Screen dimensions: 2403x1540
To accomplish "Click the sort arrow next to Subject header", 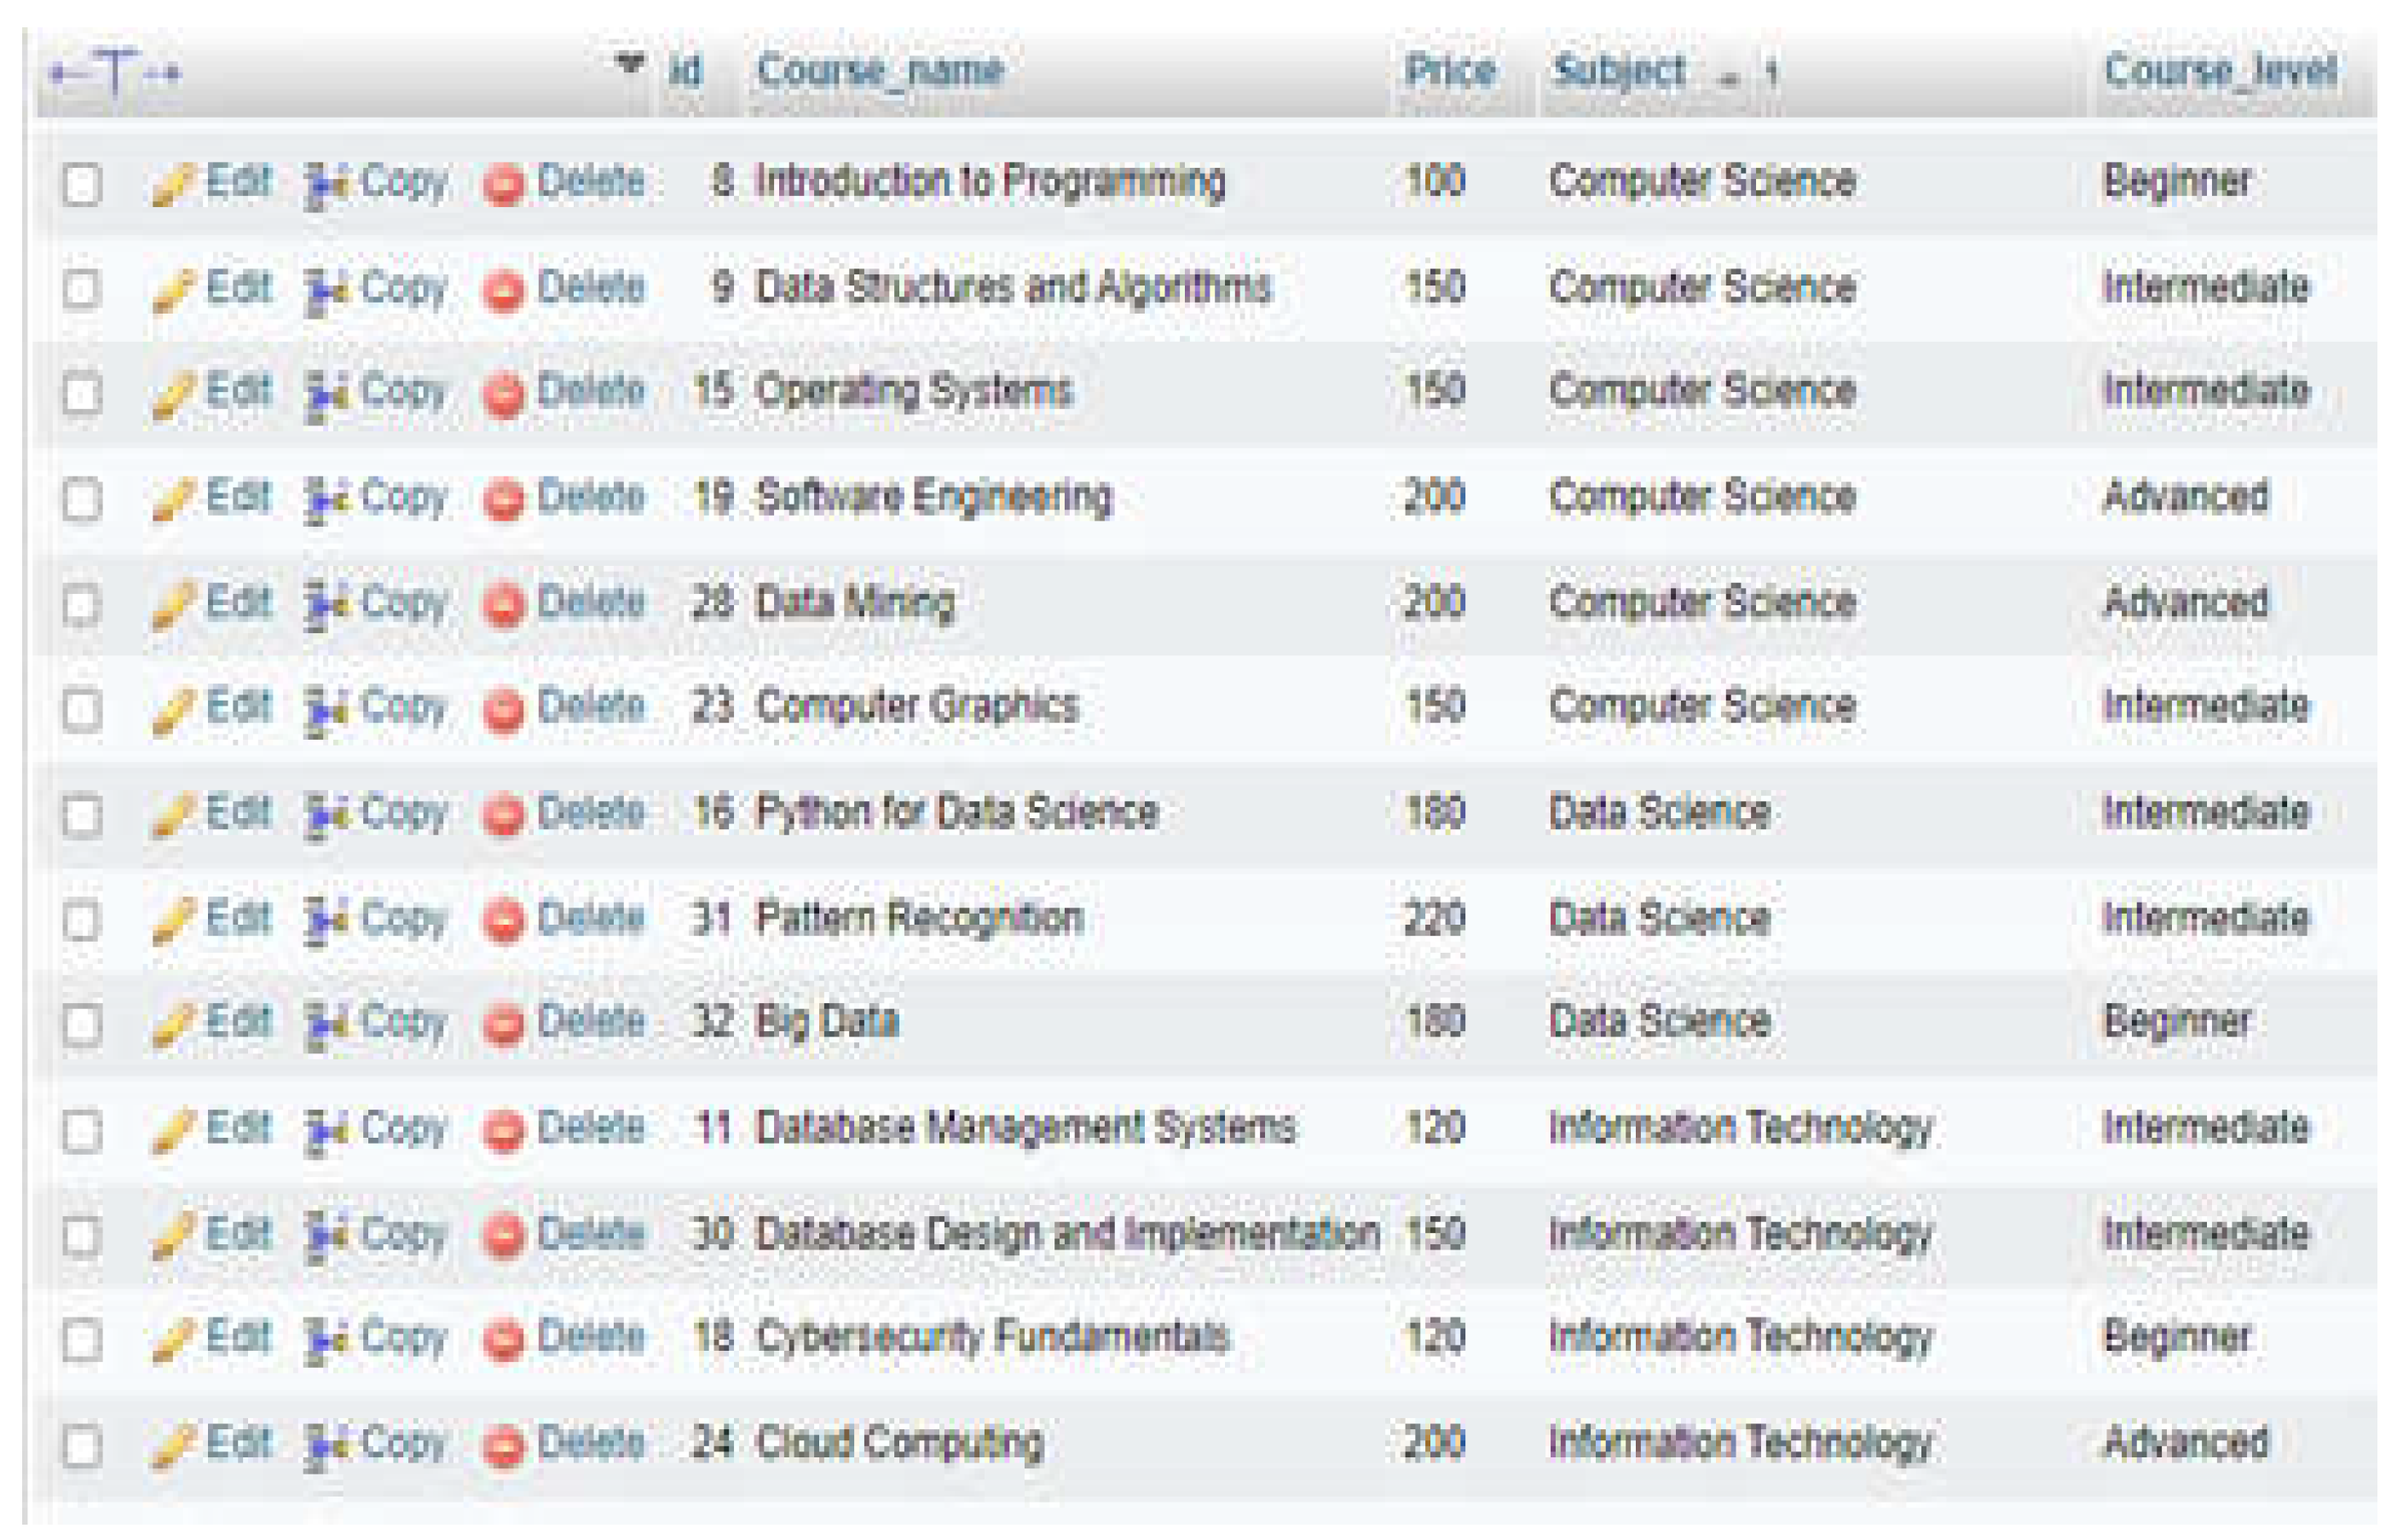I will click(1729, 78).
